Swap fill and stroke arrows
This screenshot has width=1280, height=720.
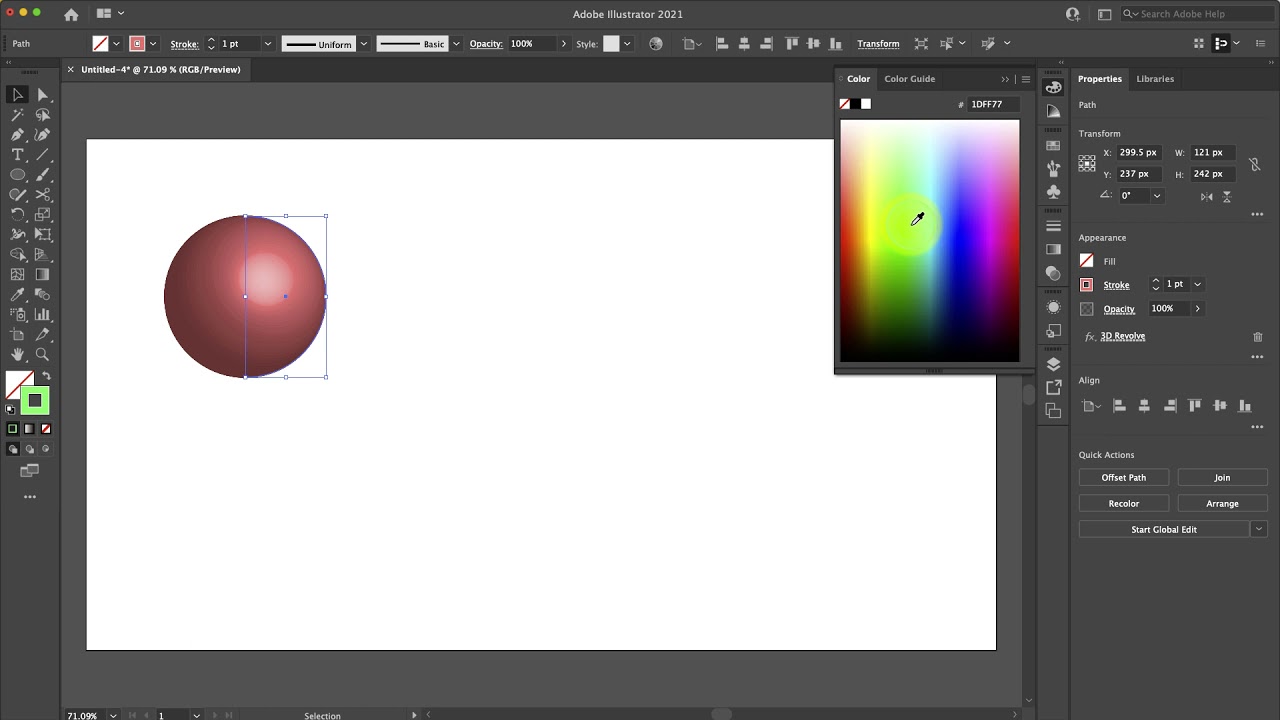pos(46,376)
